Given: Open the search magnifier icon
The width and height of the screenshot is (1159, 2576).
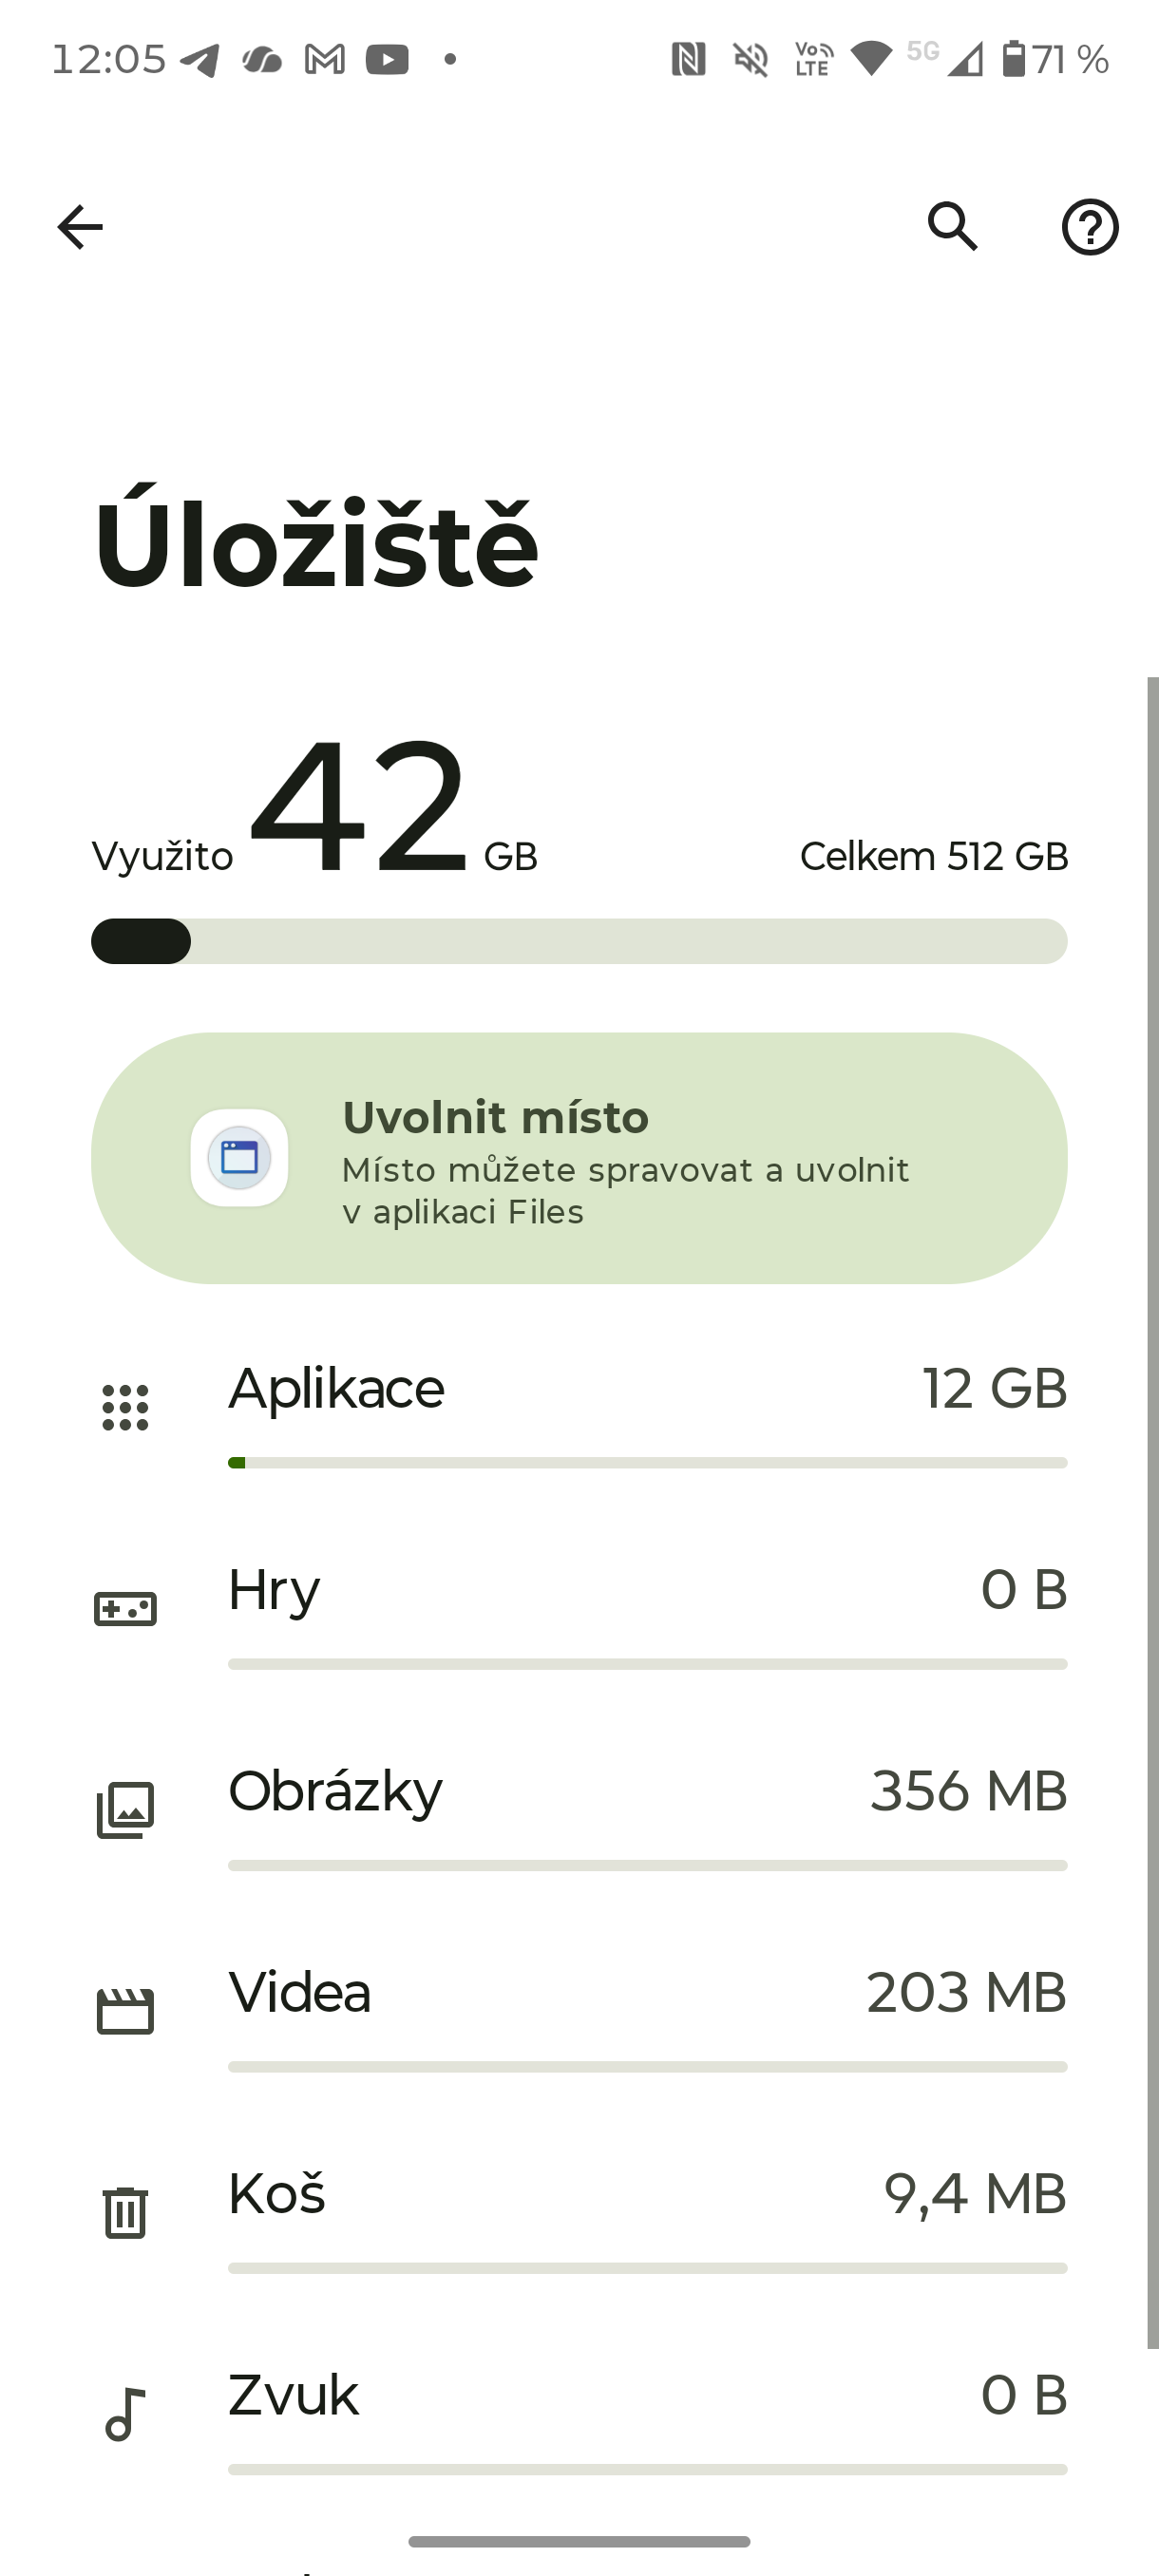Looking at the screenshot, I should 952,227.
